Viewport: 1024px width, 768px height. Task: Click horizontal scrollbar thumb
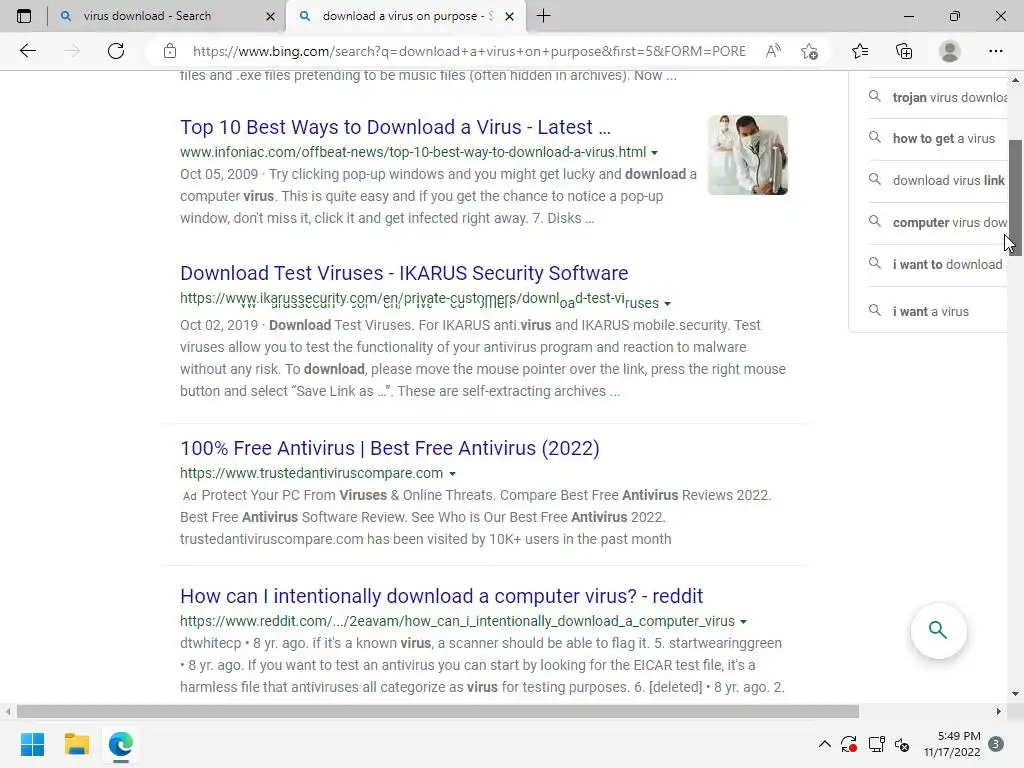(438, 711)
